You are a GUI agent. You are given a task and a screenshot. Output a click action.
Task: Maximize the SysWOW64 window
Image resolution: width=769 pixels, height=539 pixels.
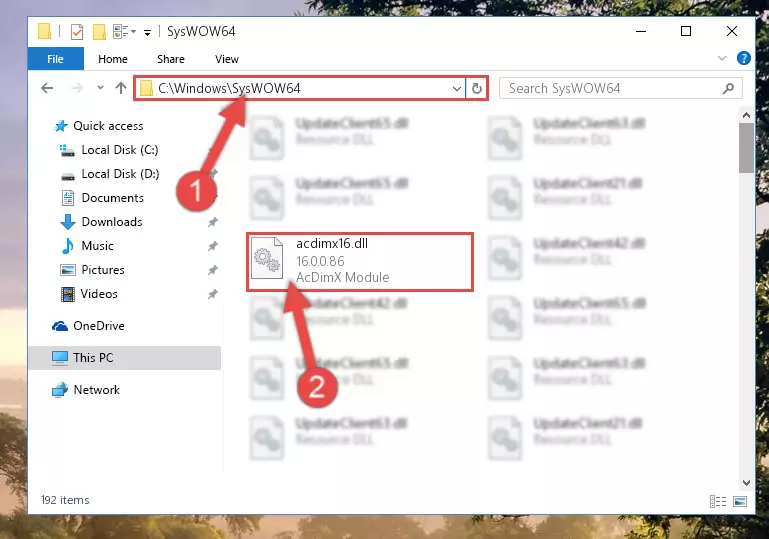click(686, 31)
